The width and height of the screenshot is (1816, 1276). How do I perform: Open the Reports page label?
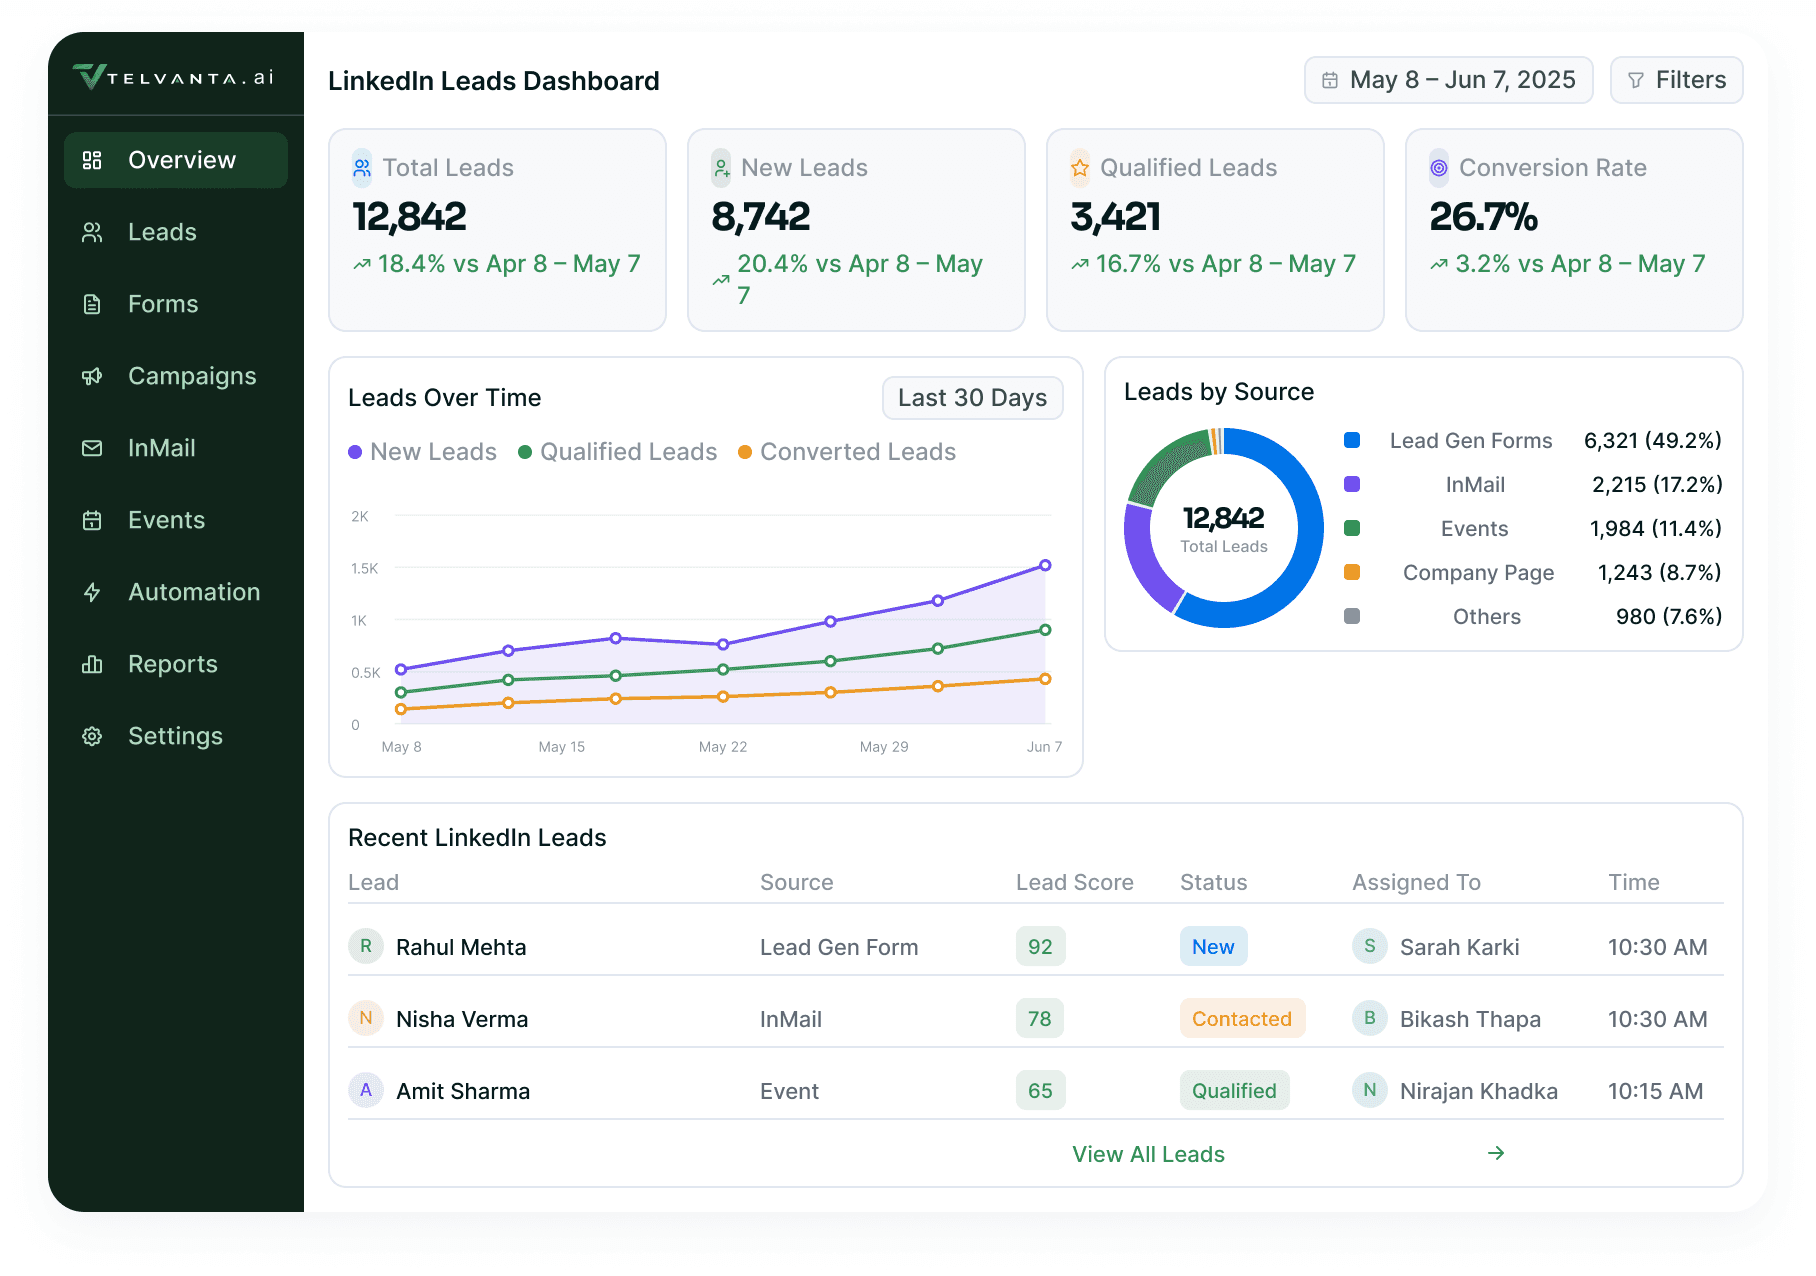coord(173,664)
